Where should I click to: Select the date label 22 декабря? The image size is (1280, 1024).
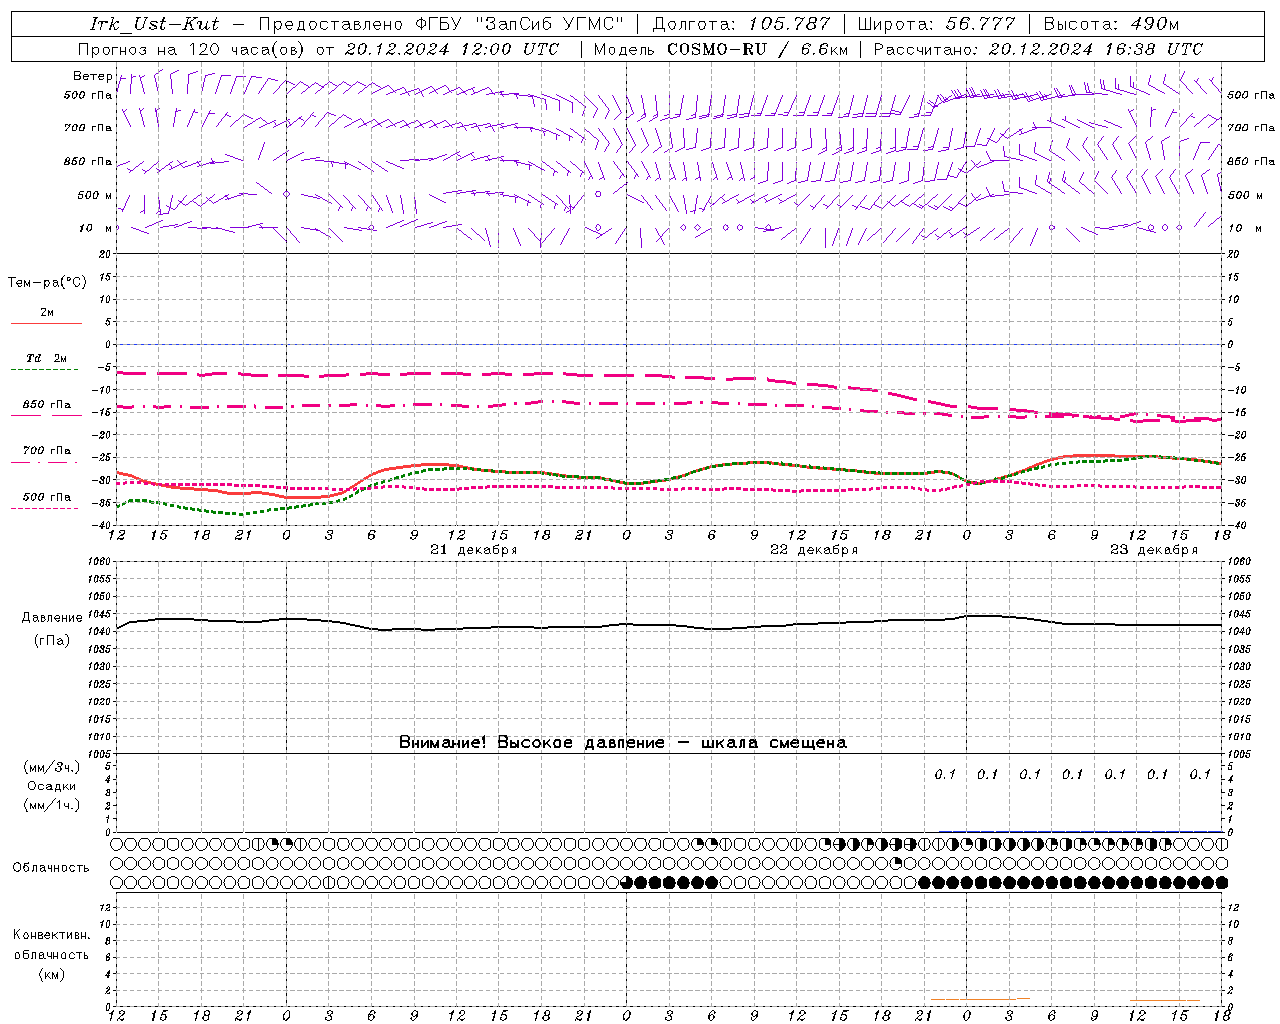pos(814,550)
